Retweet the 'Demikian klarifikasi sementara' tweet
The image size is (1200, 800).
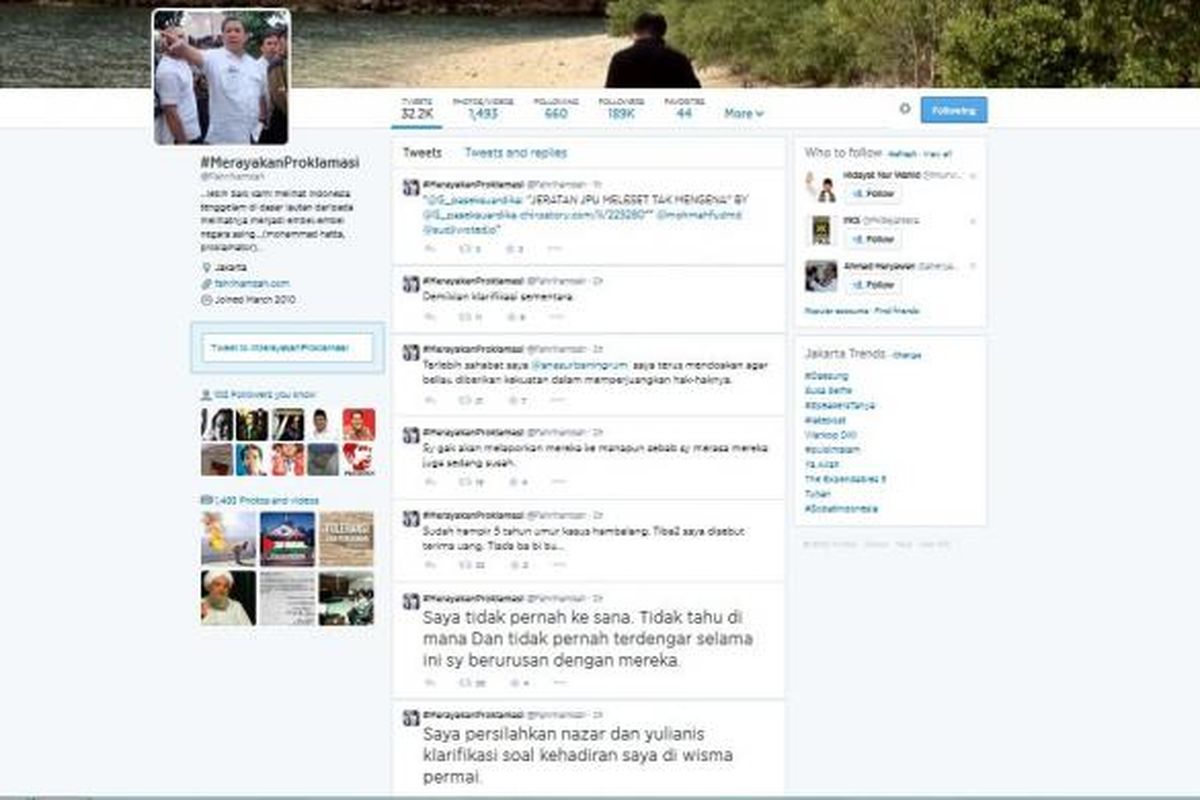point(465,317)
